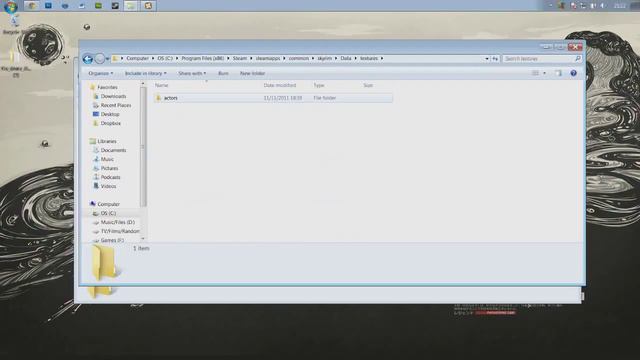This screenshot has width=640, height=360.
Task: Click the Explorer taskbar button
Action: pyautogui.click(x=131, y=6)
